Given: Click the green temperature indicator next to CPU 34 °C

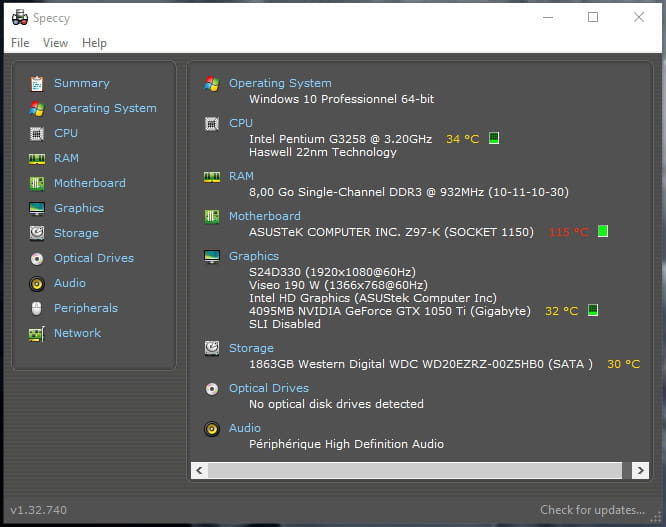Looking at the screenshot, I should [494, 138].
